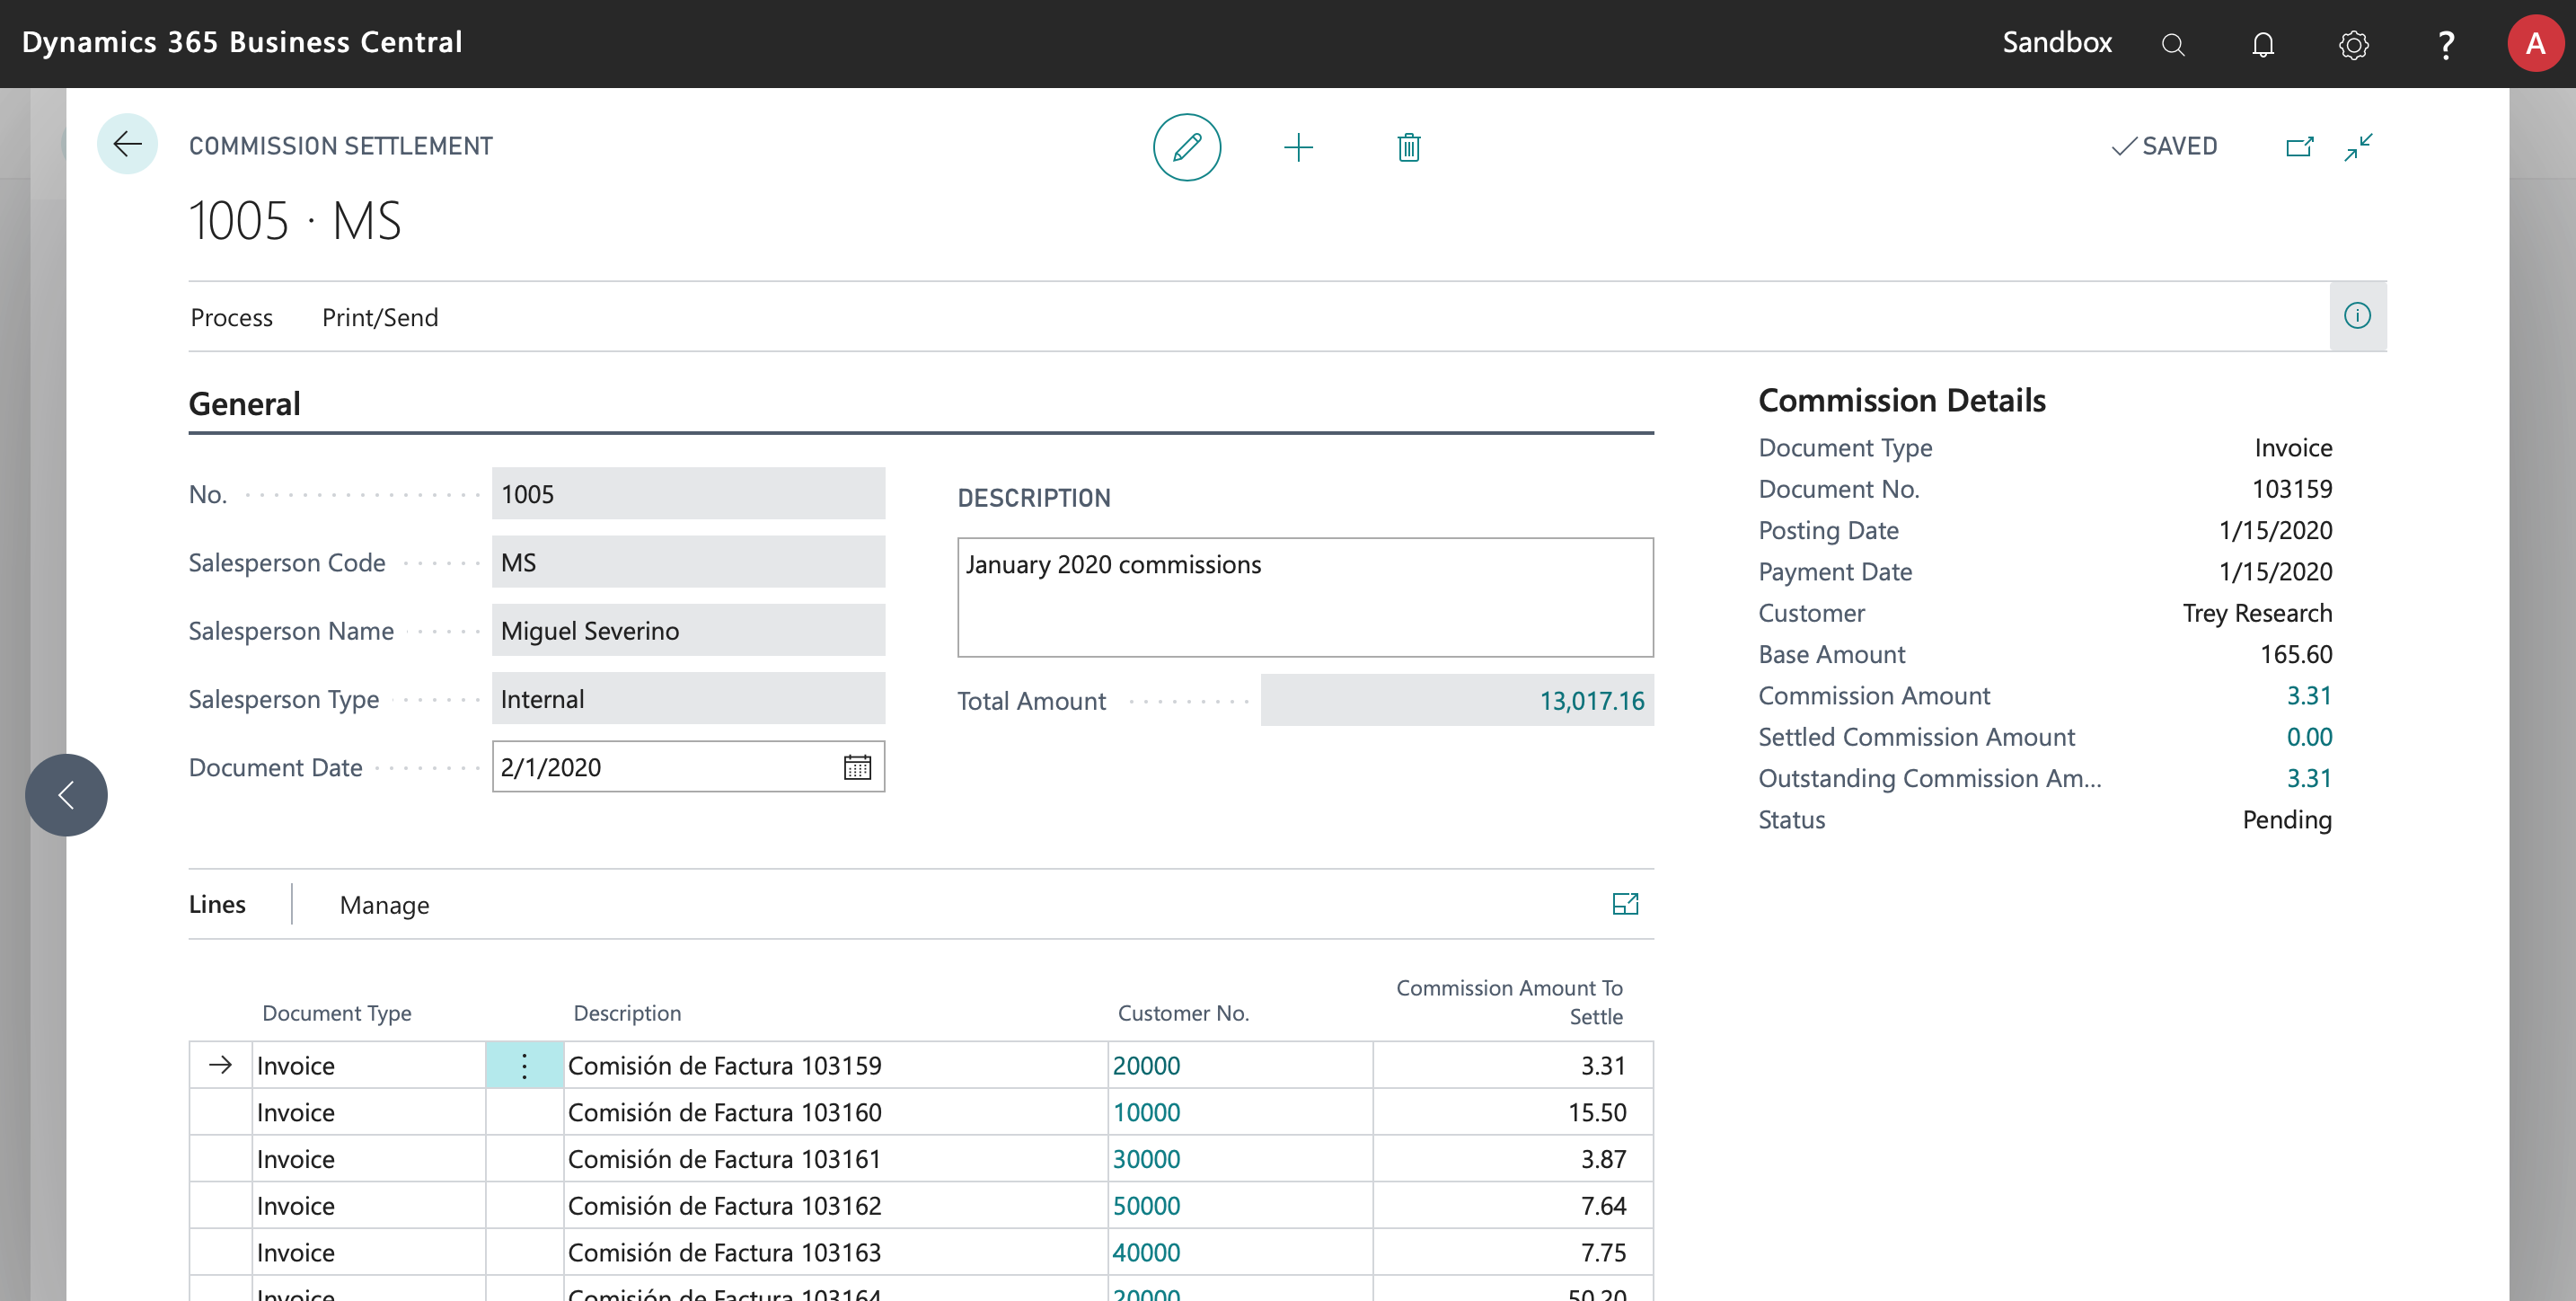This screenshot has width=2576, height=1301.
Task: Open customer 30000 link
Action: [x=1146, y=1159]
